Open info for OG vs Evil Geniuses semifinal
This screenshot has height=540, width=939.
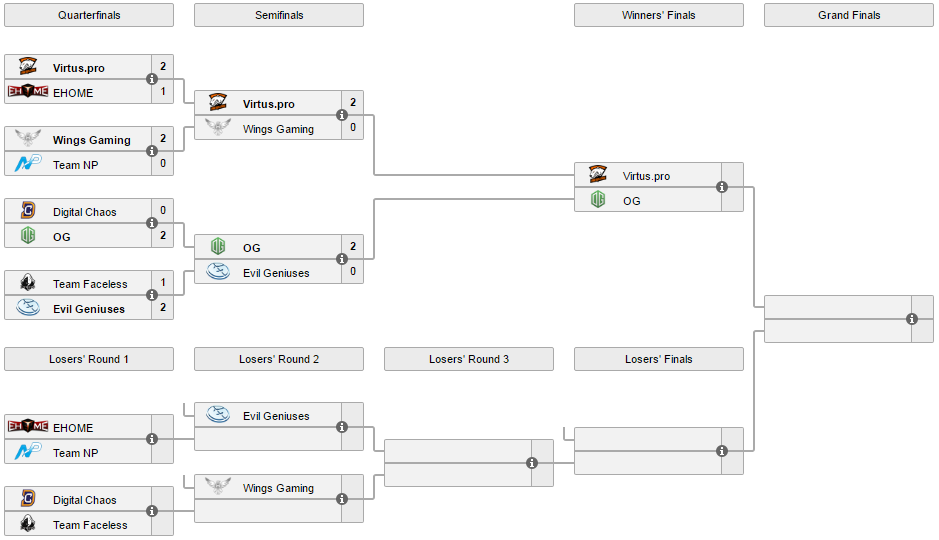pyautogui.click(x=342, y=259)
